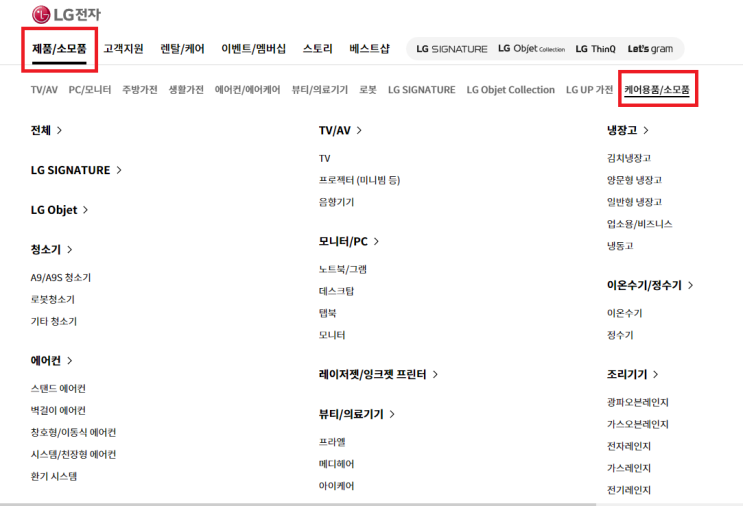This screenshot has height=506, width=743.
Task: Expand the 뷰티/의료기기 heading in the middle column
Action: [357, 414]
